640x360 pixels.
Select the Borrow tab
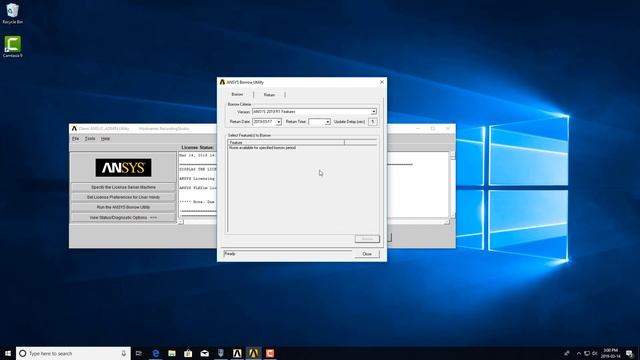[237, 94]
